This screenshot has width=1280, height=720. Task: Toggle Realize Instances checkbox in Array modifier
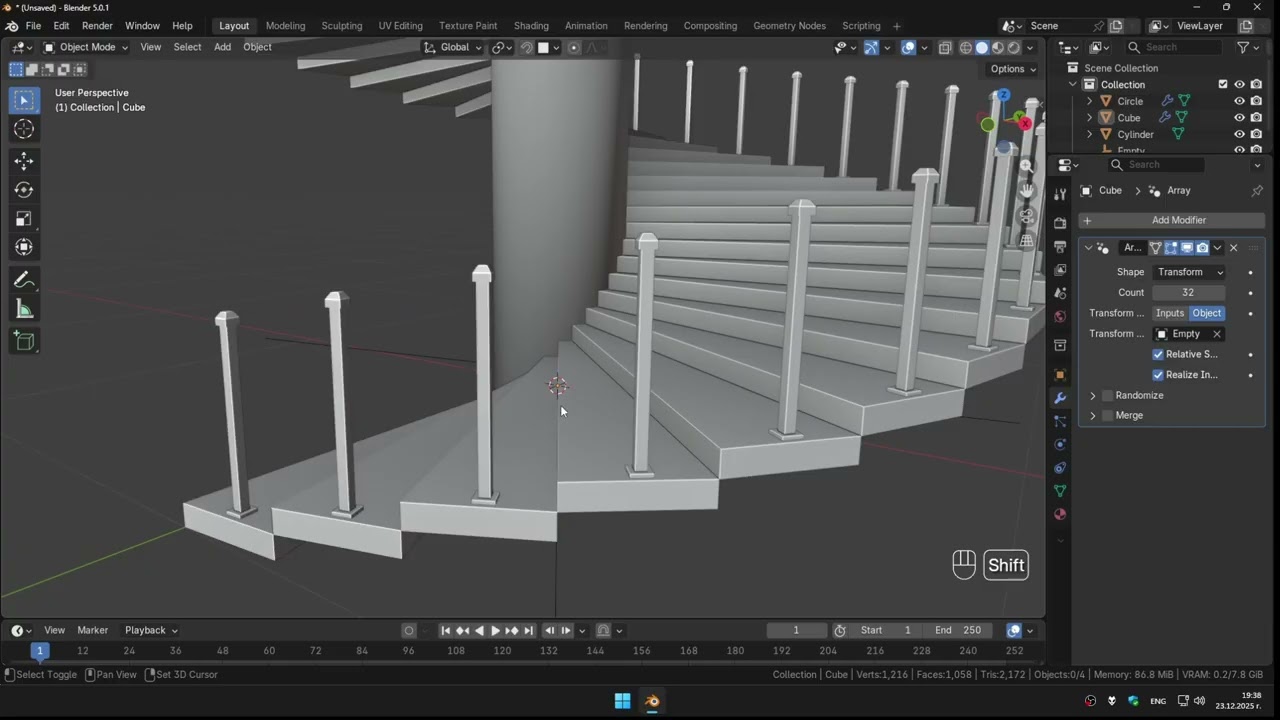point(1158,375)
